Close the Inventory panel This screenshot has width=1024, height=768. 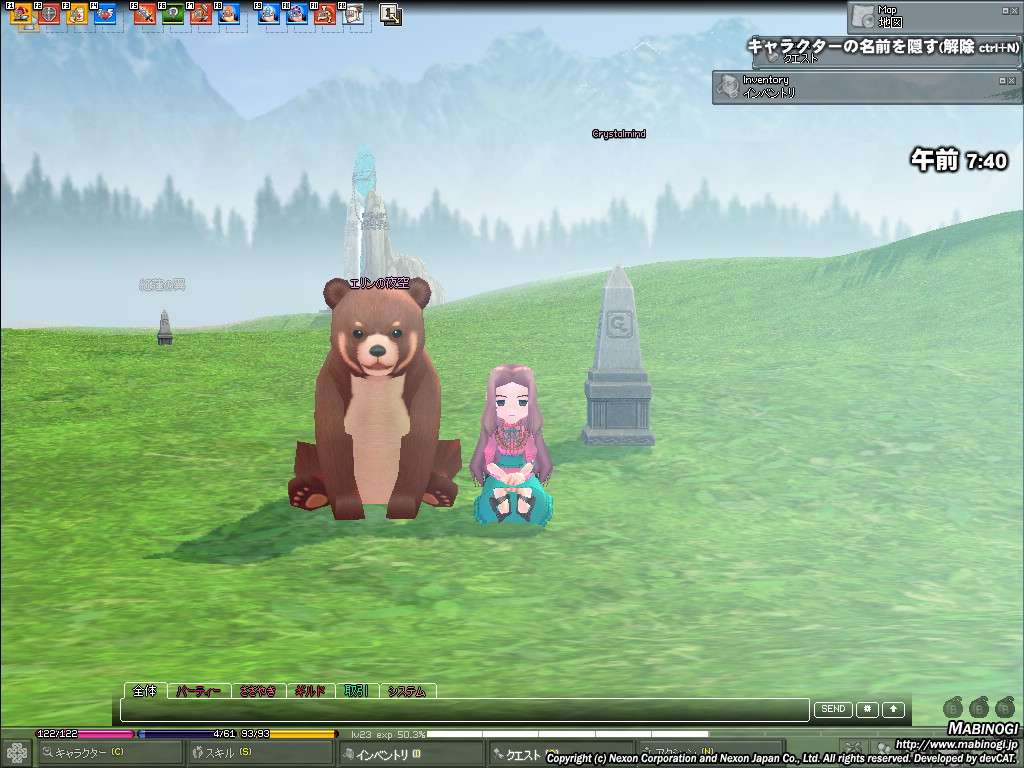(x=1011, y=80)
